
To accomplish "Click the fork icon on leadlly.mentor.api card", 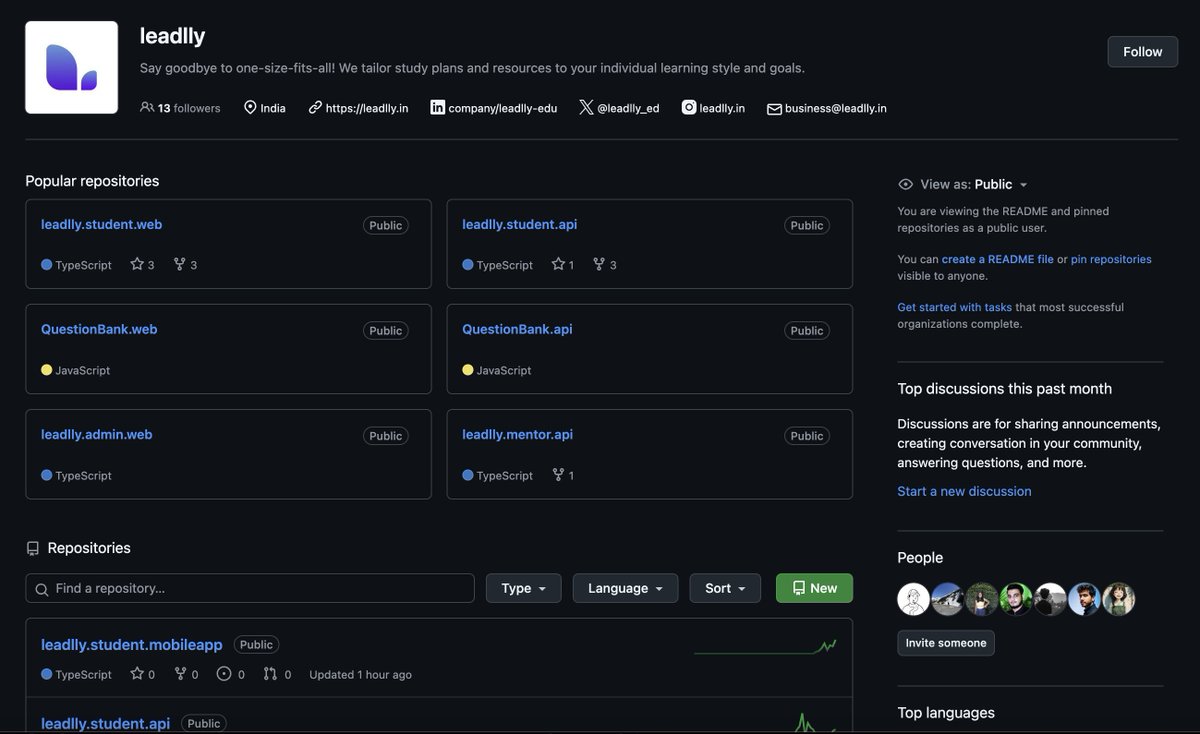I will [558, 475].
